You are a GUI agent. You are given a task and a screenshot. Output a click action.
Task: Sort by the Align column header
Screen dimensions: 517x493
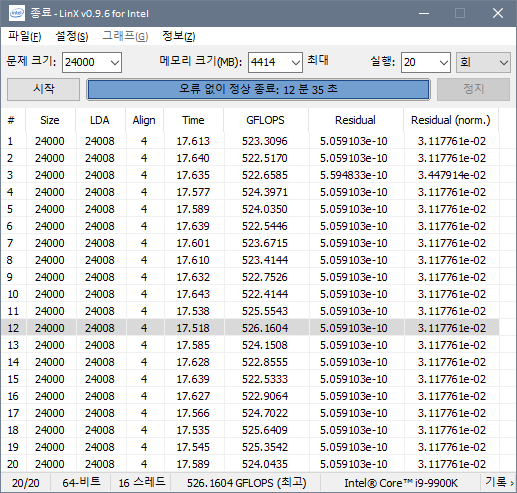coord(144,120)
